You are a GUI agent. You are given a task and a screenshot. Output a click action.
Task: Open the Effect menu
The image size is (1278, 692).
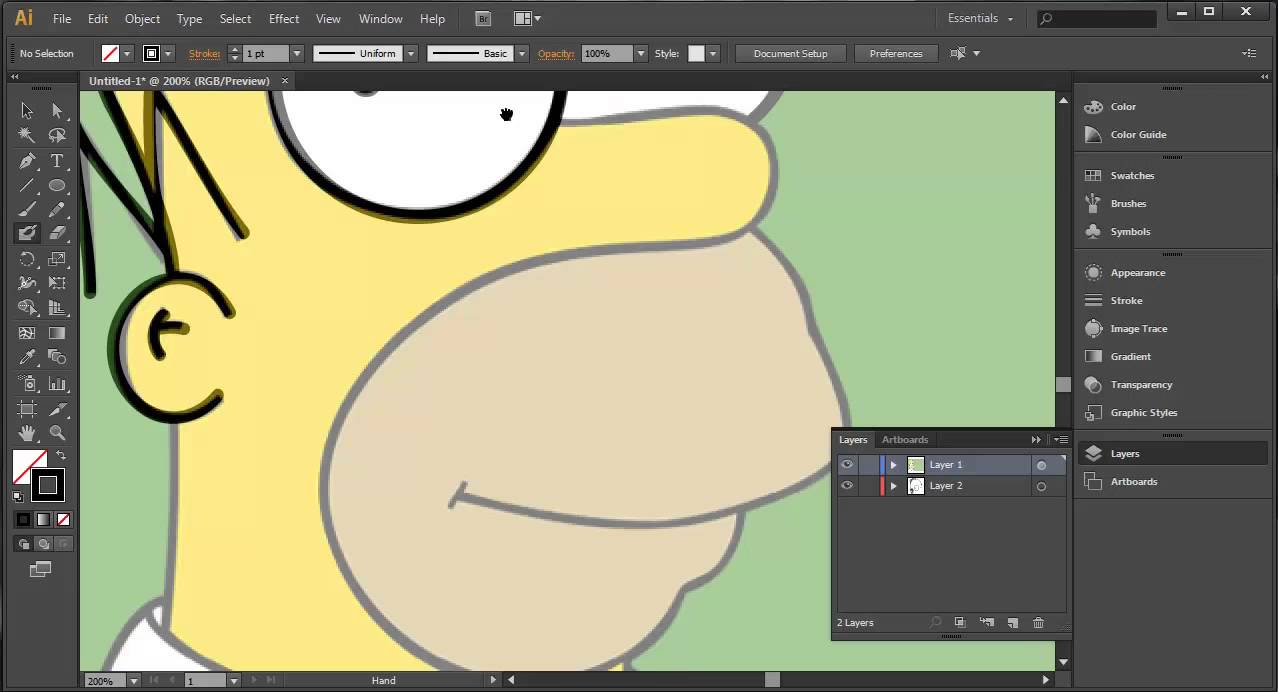[x=284, y=18]
